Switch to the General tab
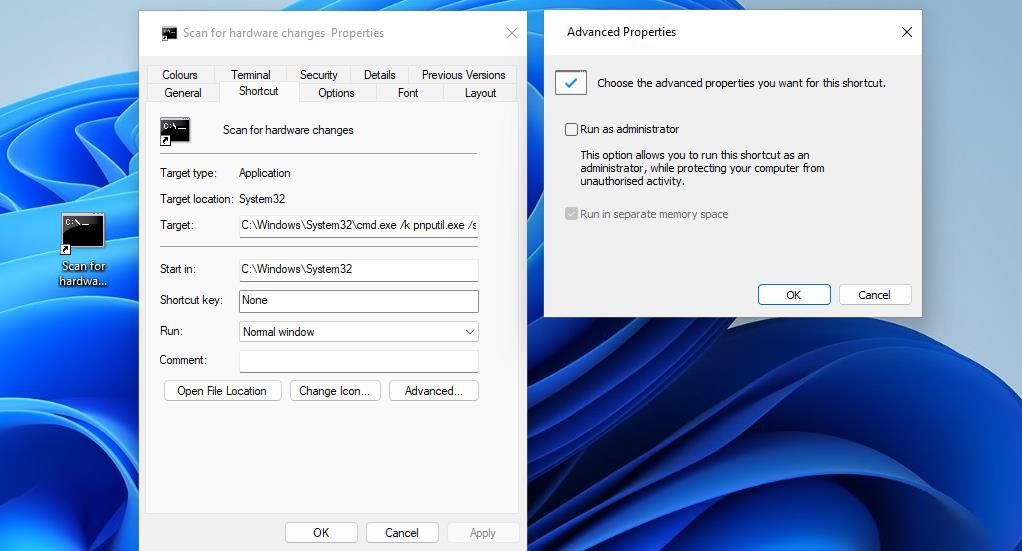Screen dimensions: 1022x551 coord(183,93)
